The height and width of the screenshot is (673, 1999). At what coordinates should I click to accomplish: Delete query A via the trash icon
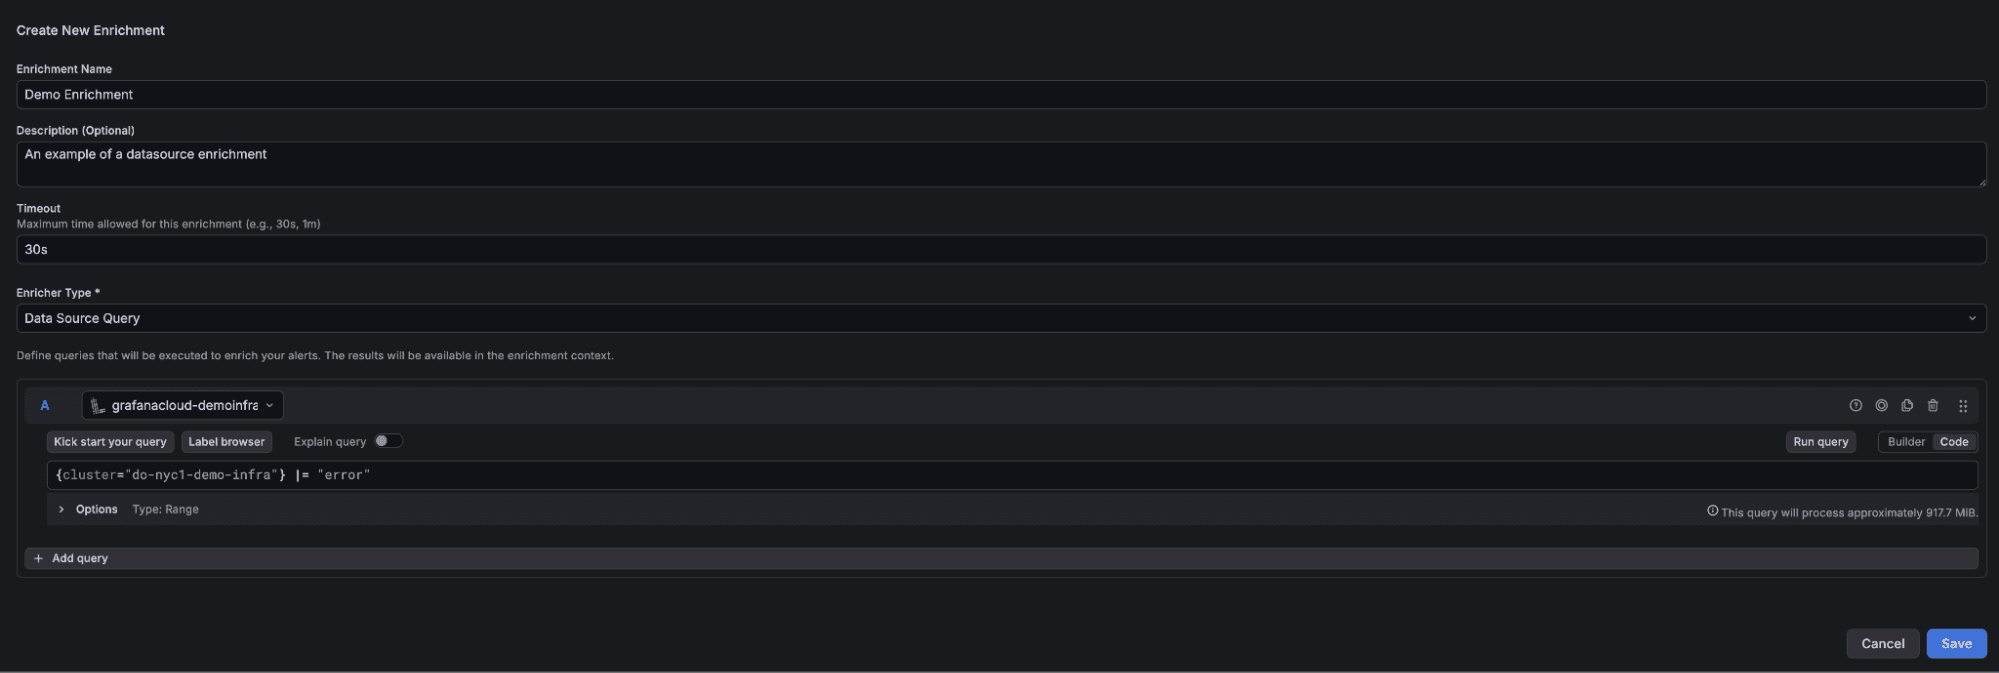click(x=1933, y=405)
